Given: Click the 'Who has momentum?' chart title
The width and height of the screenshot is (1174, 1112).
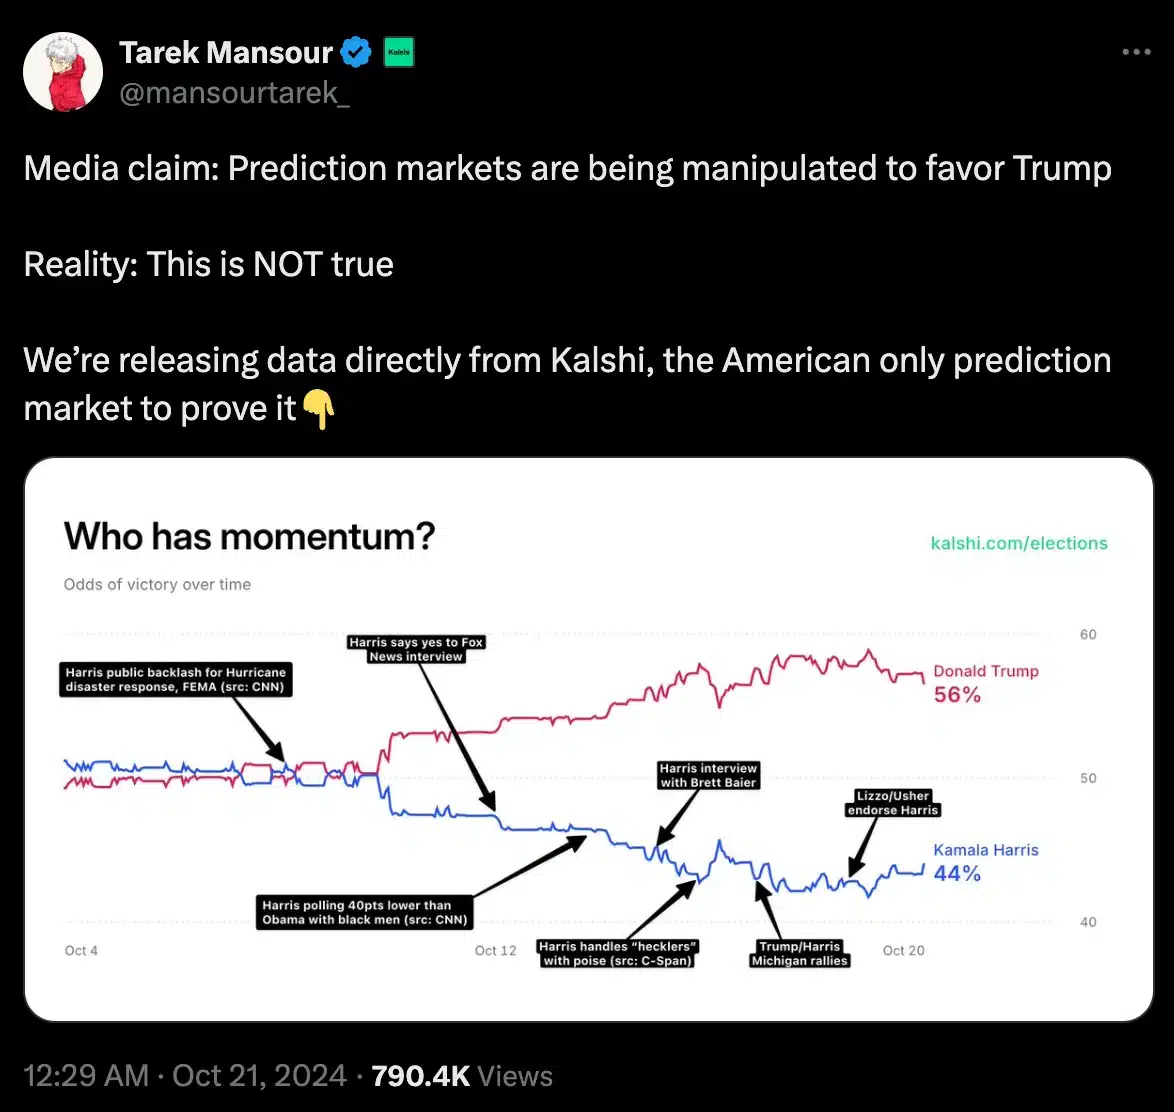Looking at the screenshot, I should click(249, 537).
